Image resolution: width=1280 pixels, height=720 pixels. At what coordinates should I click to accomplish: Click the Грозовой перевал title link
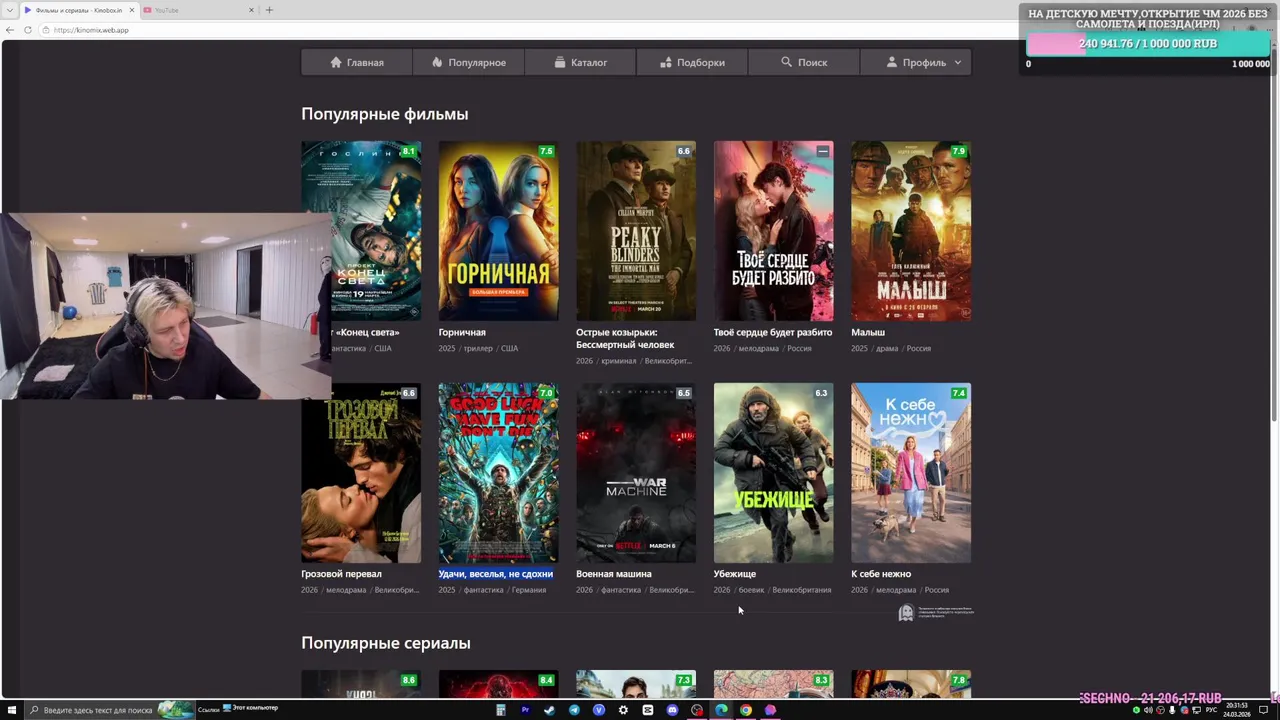click(341, 574)
